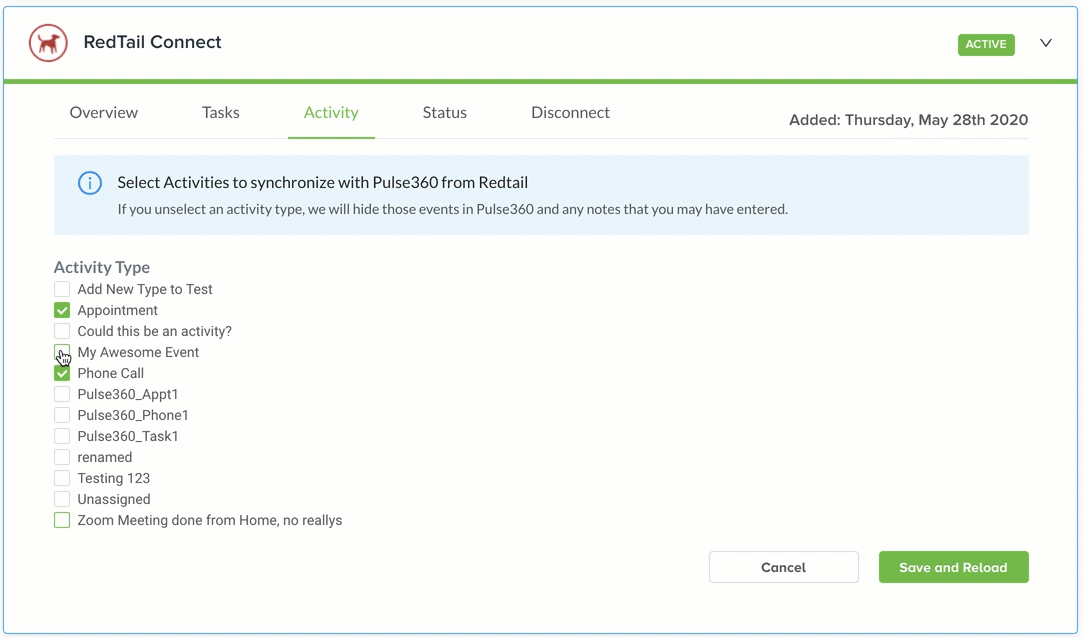Check the My Awesome Event checkbox
Screen dimensions: 1084x637
pyautogui.click(x=62, y=352)
